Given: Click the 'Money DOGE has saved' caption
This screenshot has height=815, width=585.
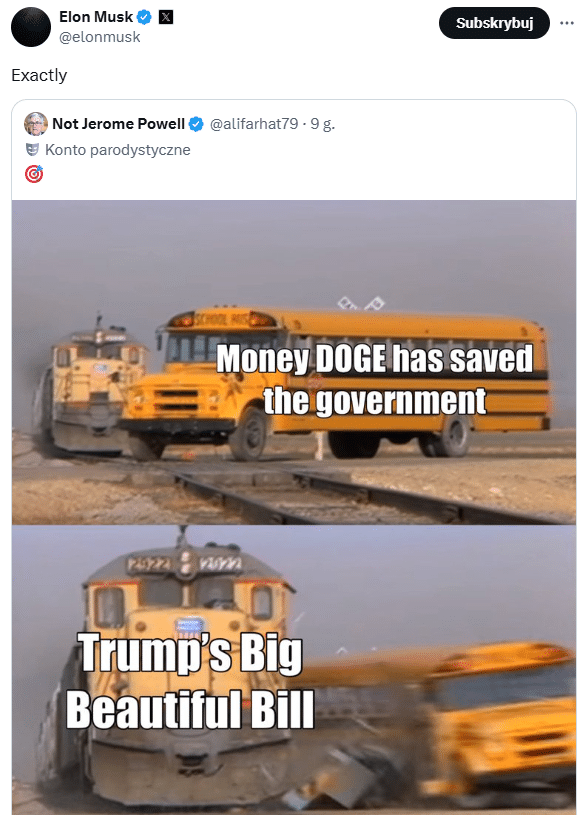Looking at the screenshot, I should [375, 359].
